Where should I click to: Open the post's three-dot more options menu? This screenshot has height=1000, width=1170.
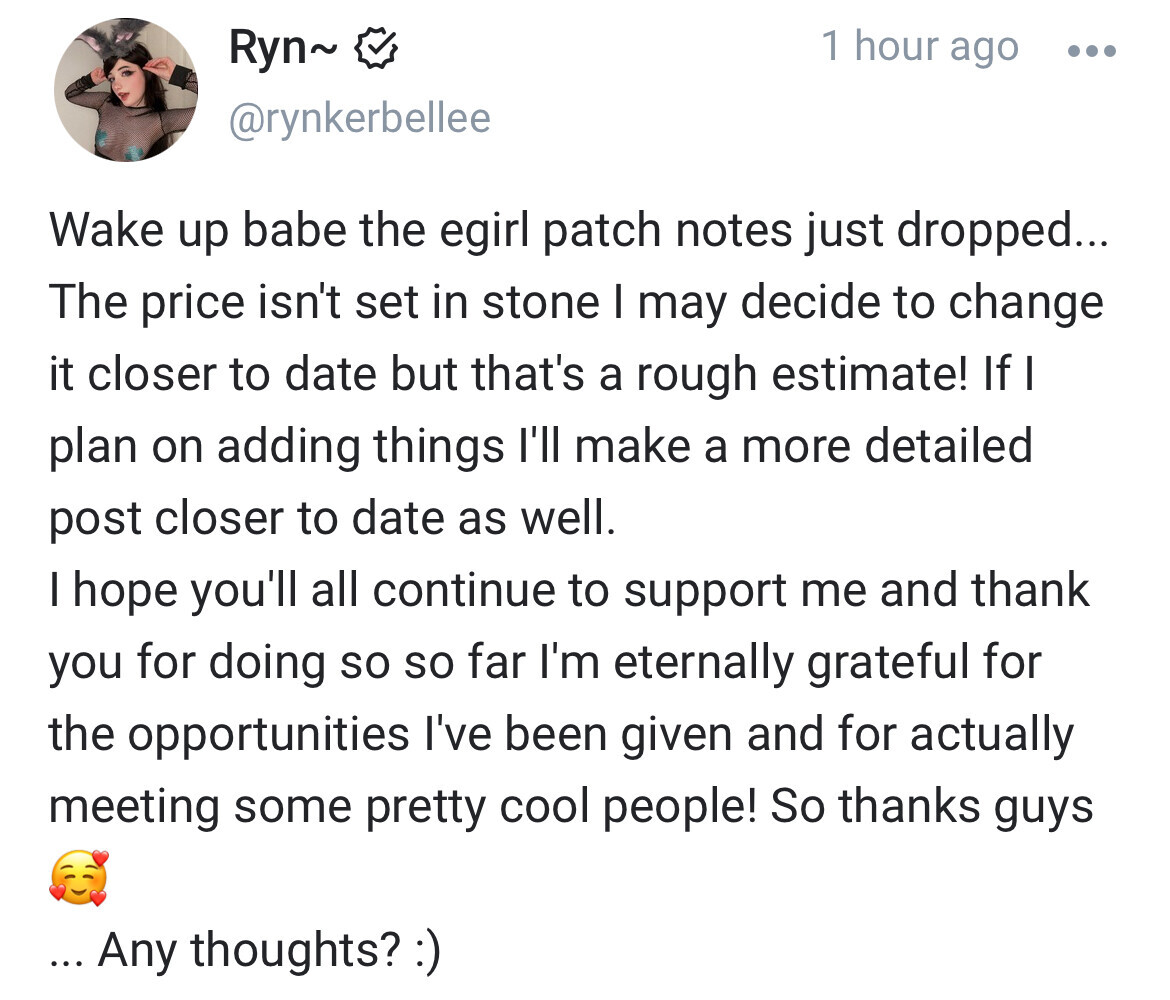click(x=1090, y=48)
